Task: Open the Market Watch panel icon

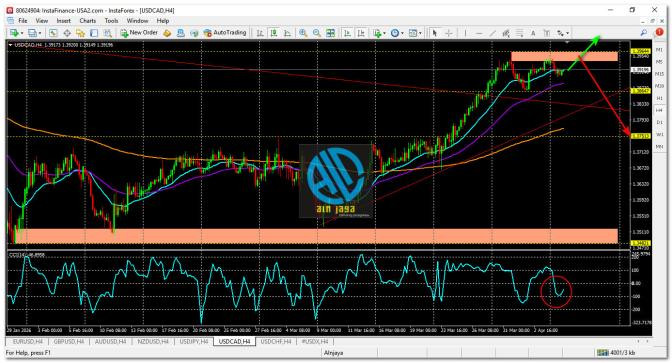Action: [53, 33]
